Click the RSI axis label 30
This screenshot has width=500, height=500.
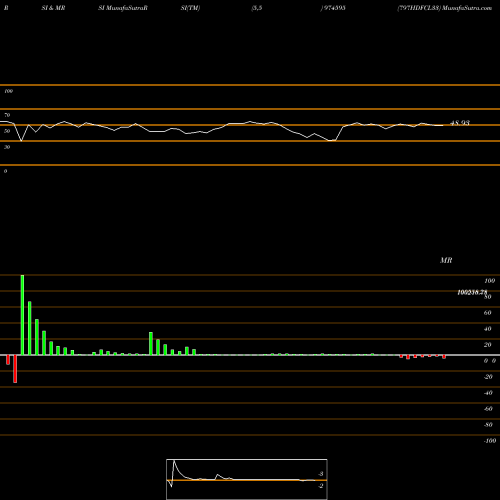(7, 147)
